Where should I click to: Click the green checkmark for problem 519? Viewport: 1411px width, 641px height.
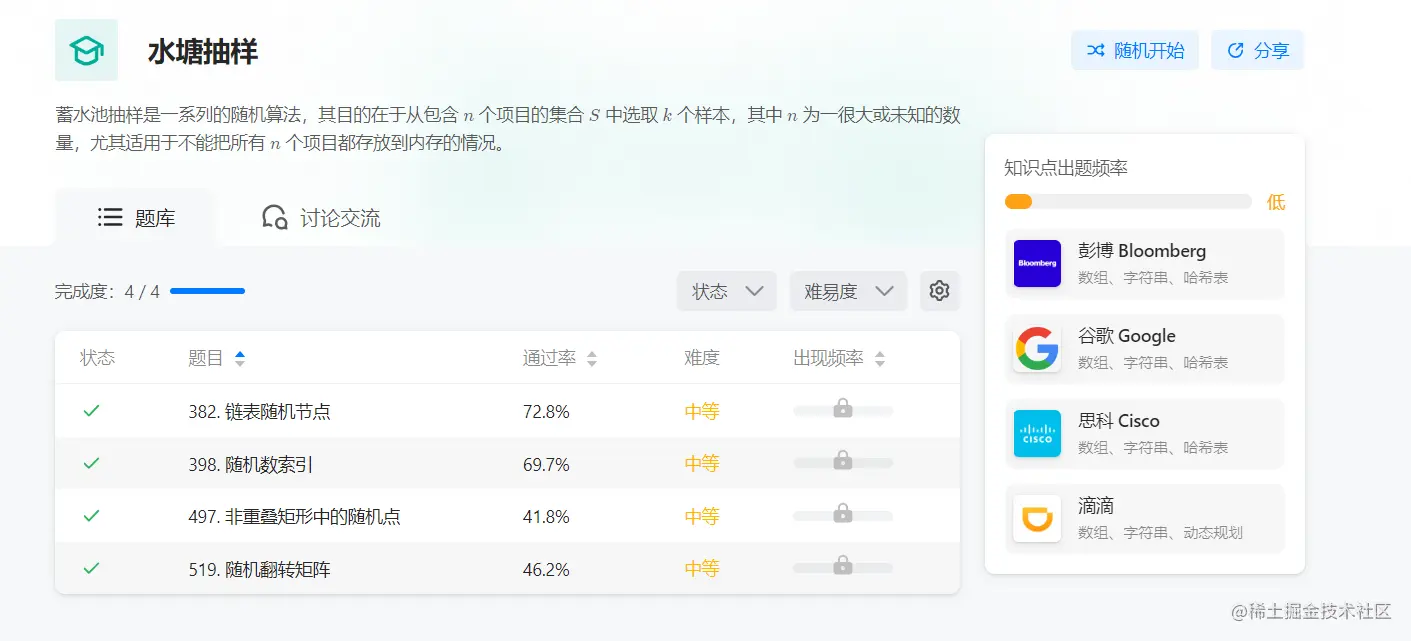tap(91, 568)
